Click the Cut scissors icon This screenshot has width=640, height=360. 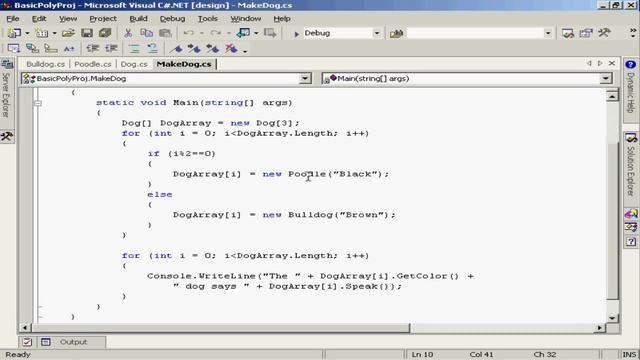tap(128, 33)
